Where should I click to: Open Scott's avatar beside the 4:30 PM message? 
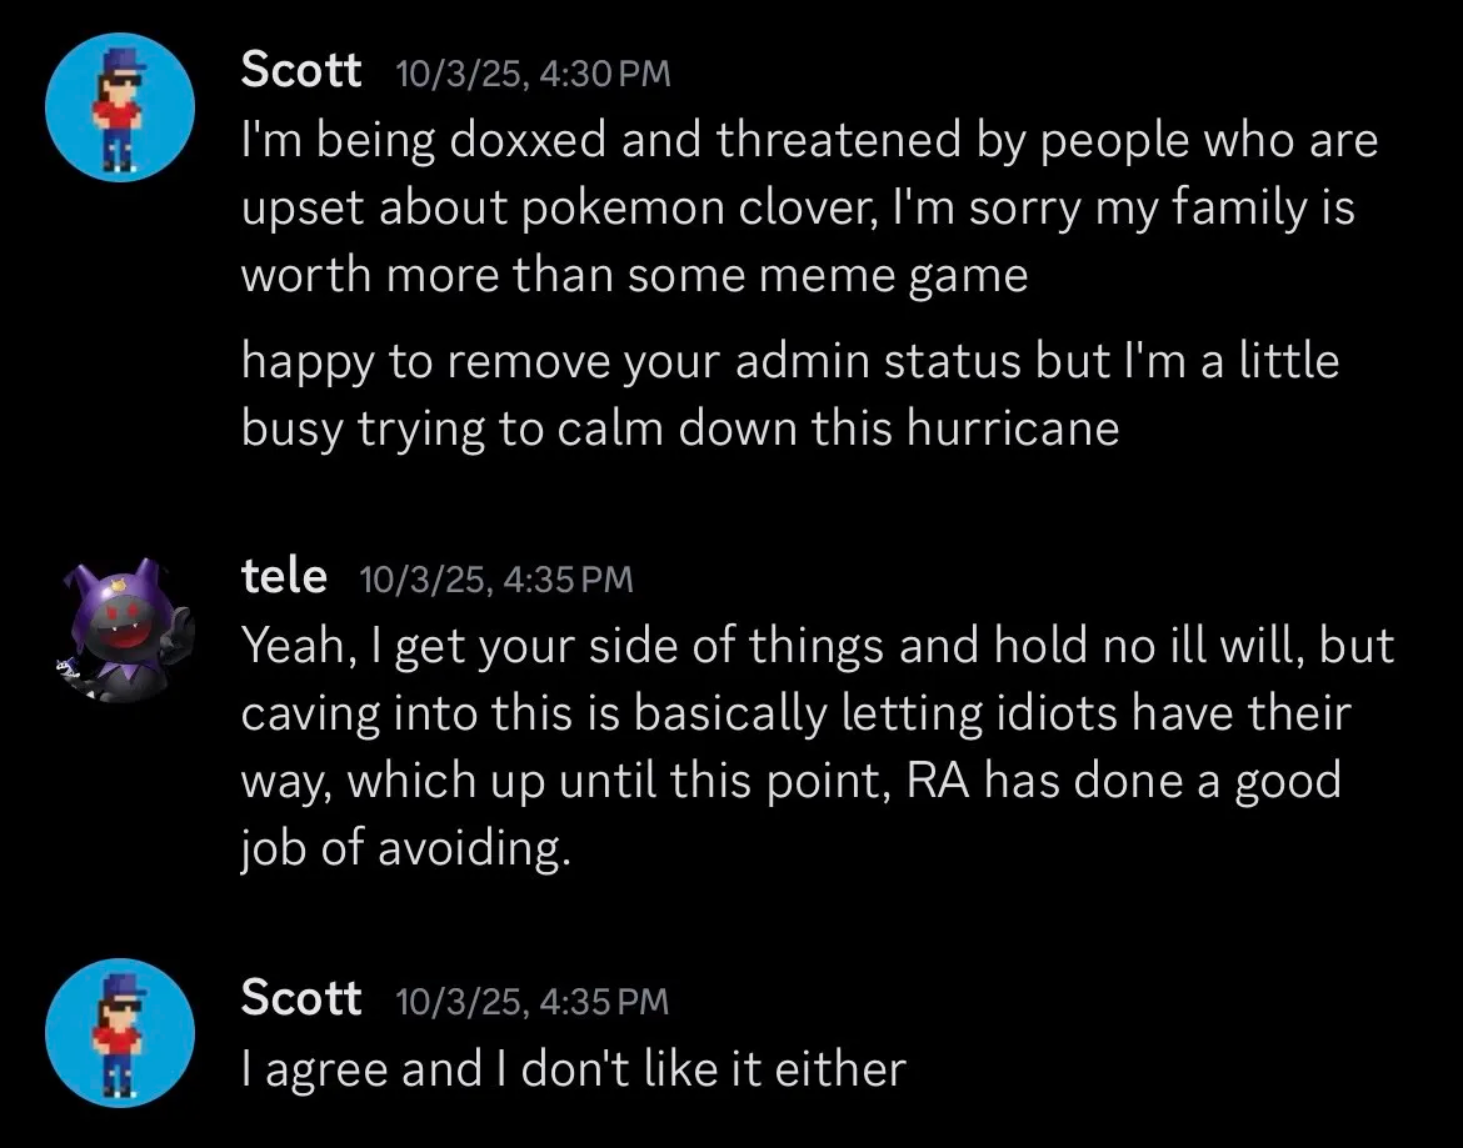tap(120, 107)
